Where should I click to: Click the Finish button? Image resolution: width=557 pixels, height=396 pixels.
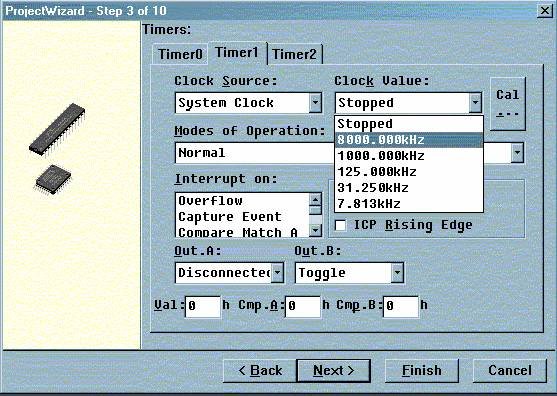tap(421, 370)
